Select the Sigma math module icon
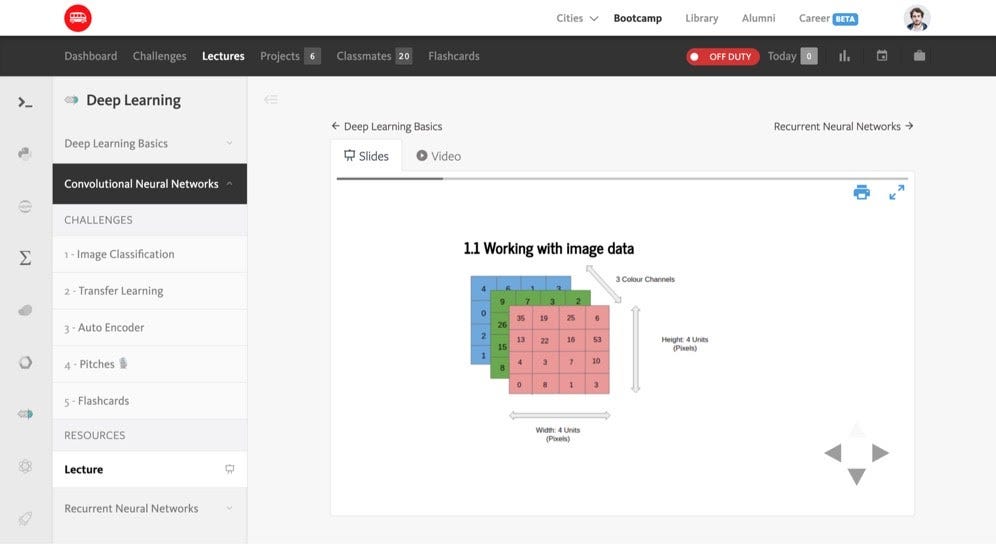The image size is (996, 544). (26, 258)
